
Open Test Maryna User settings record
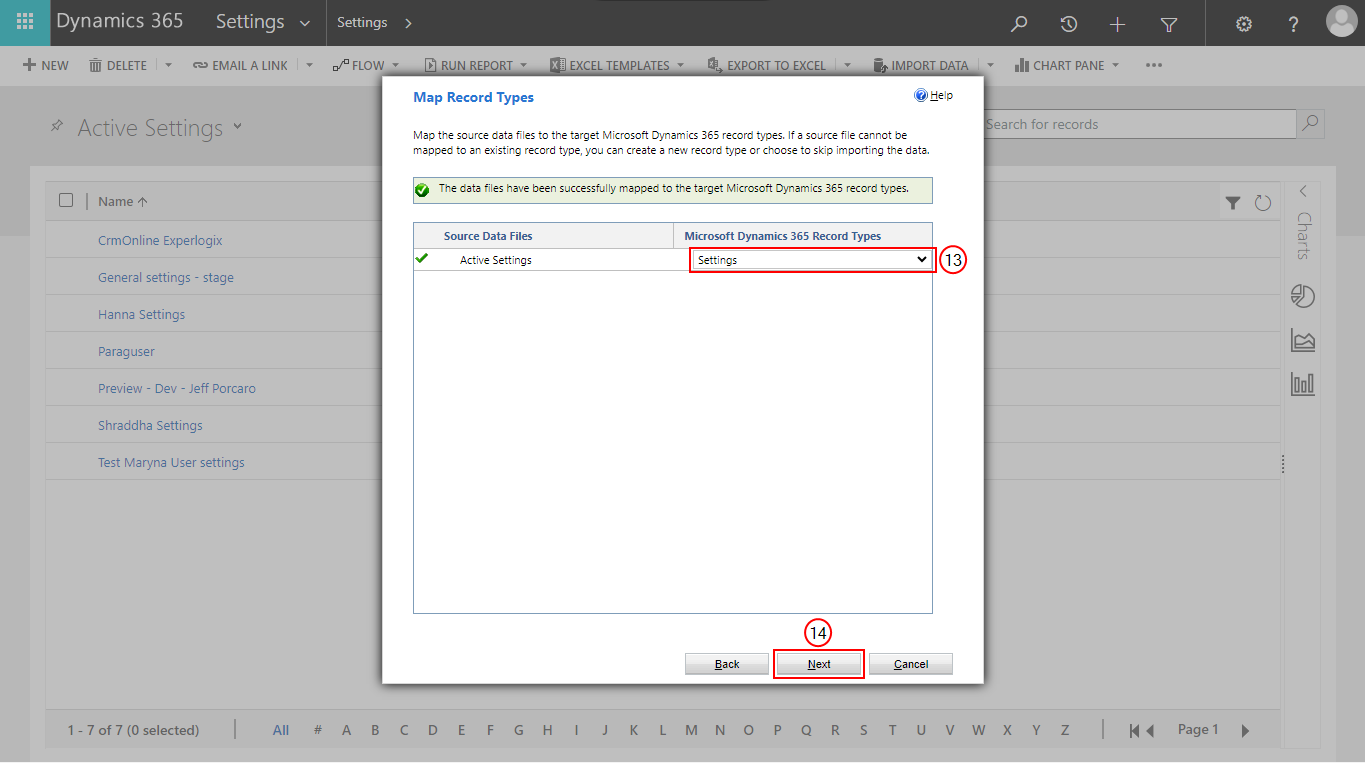[x=171, y=462]
